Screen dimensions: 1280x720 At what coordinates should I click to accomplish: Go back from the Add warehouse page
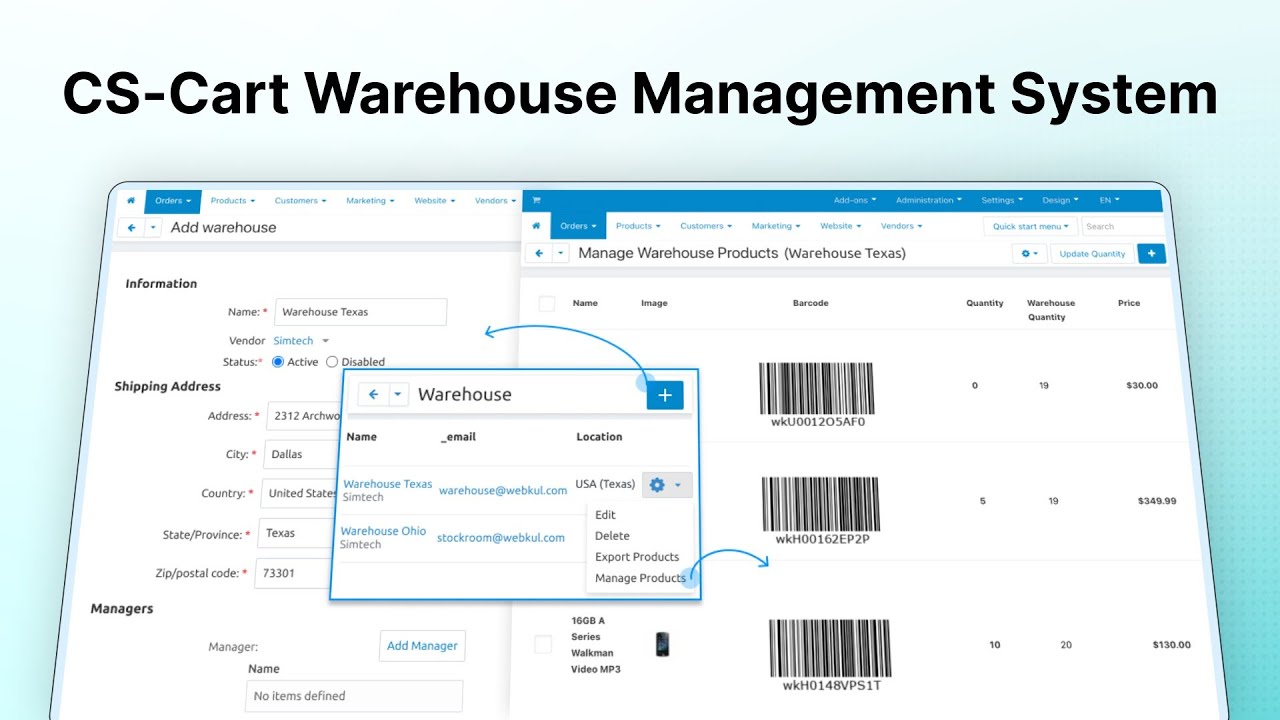tap(131, 227)
